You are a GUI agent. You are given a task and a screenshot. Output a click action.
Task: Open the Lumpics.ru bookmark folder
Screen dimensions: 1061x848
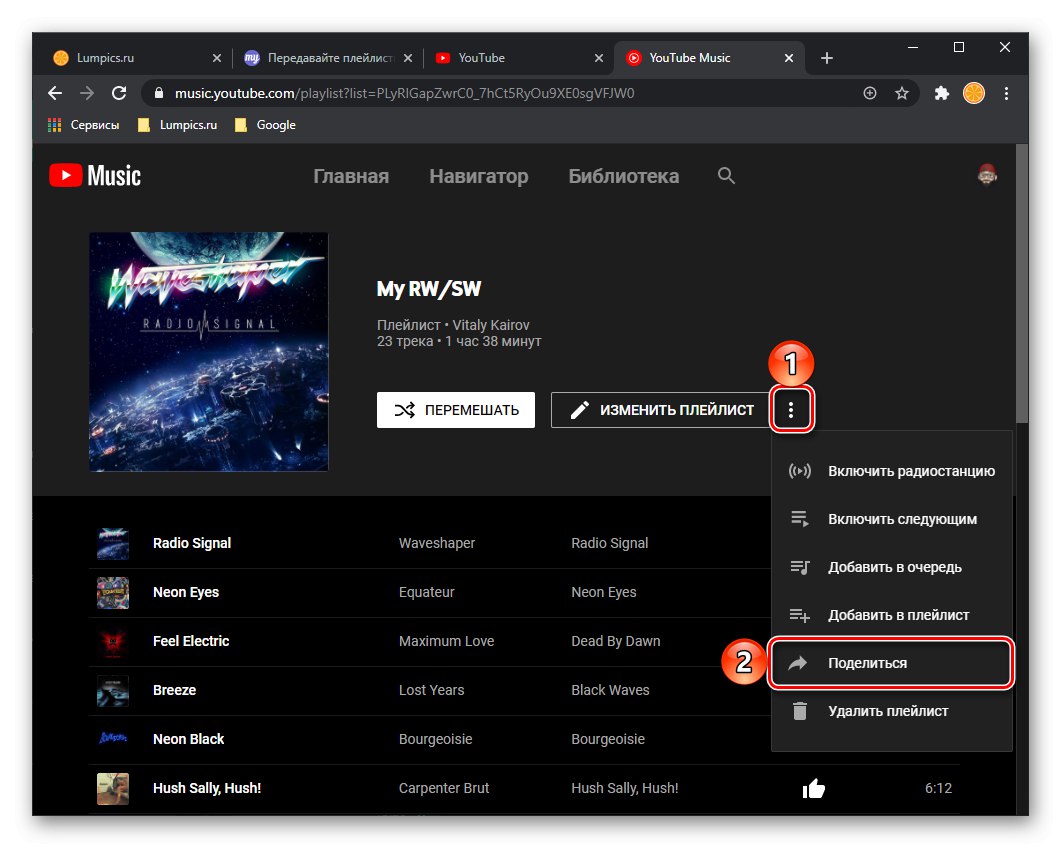pyautogui.click(x=177, y=125)
